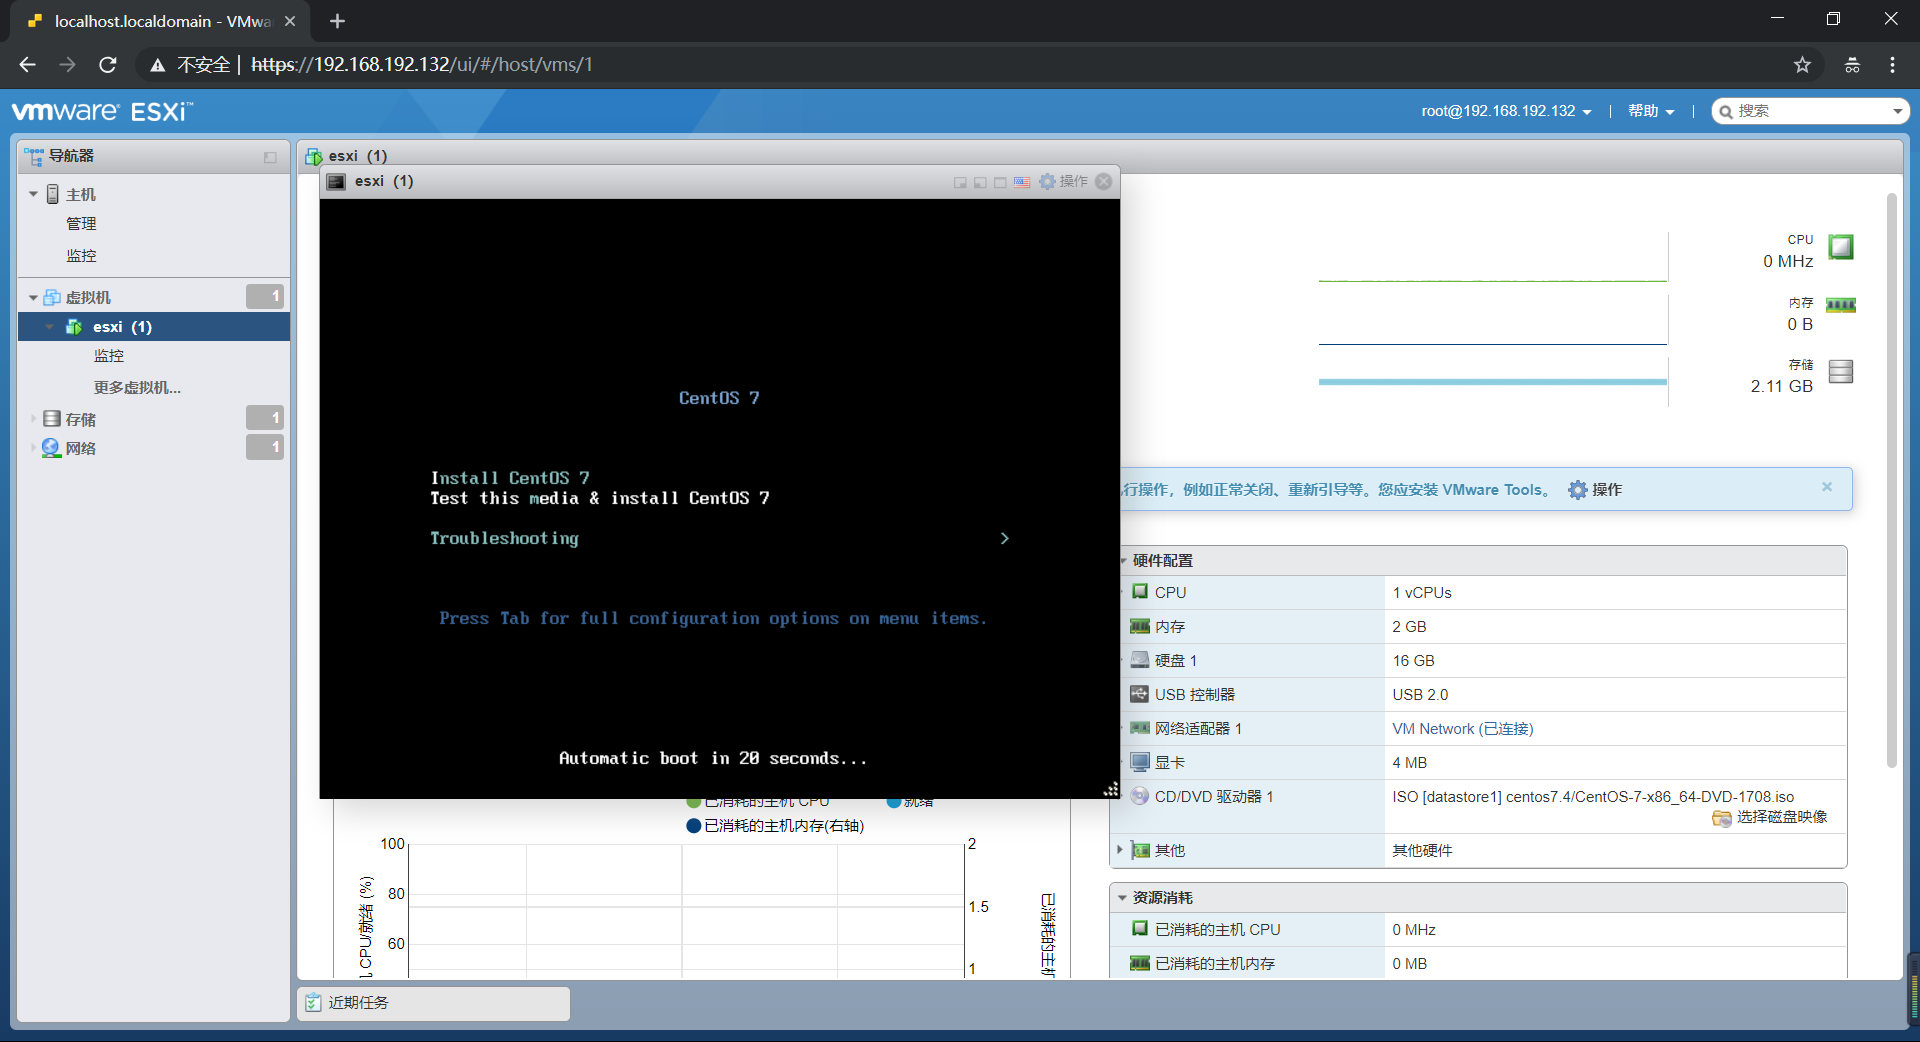The height and width of the screenshot is (1042, 1920).
Task: Click 选择磁盘映像 to choose disk image
Action: (x=1770, y=817)
